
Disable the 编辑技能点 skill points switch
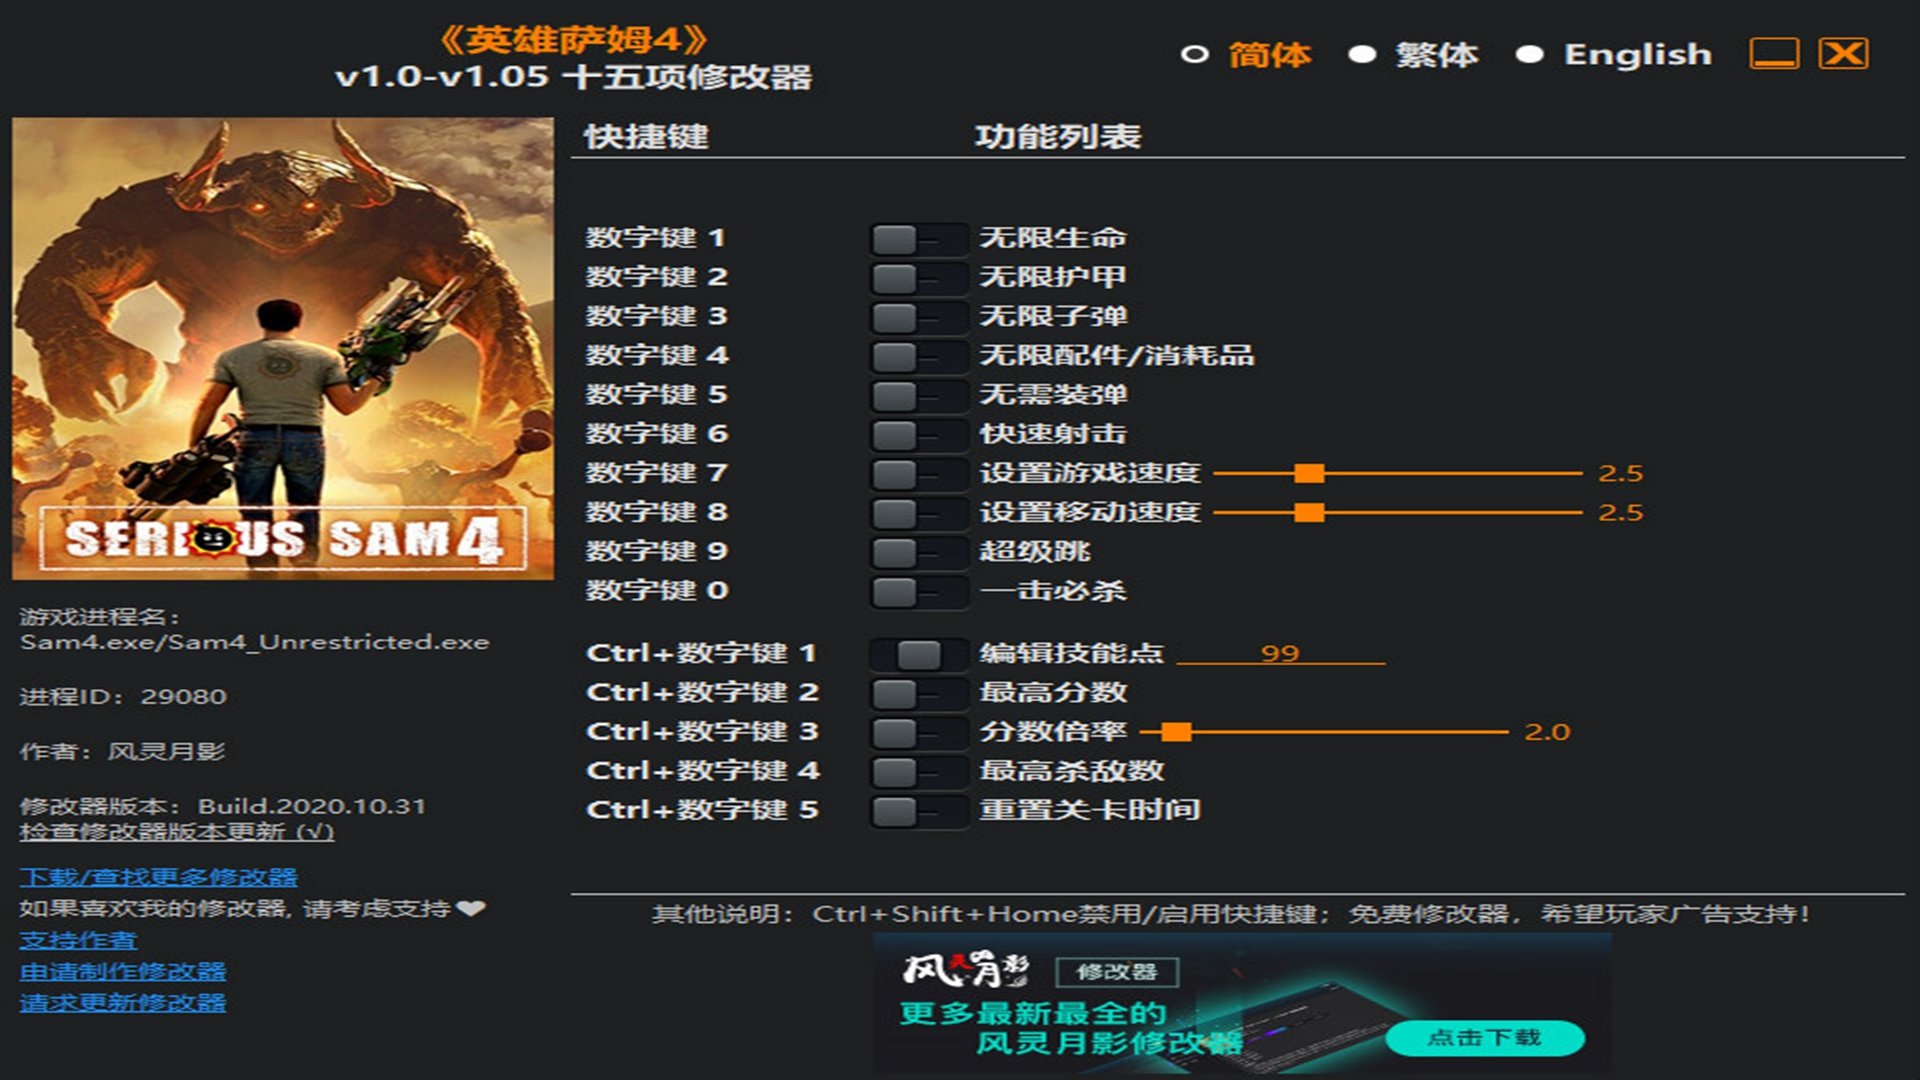pyautogui.click(x=918, y=654)
